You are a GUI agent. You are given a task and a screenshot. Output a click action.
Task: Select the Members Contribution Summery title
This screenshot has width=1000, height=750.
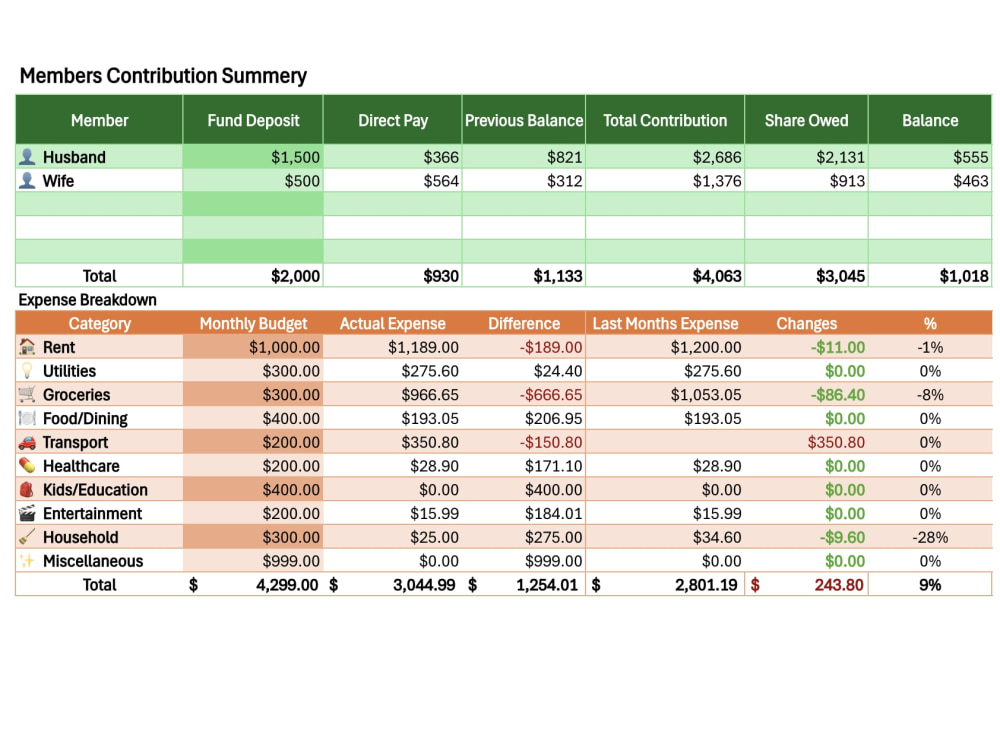click(163, 76)
